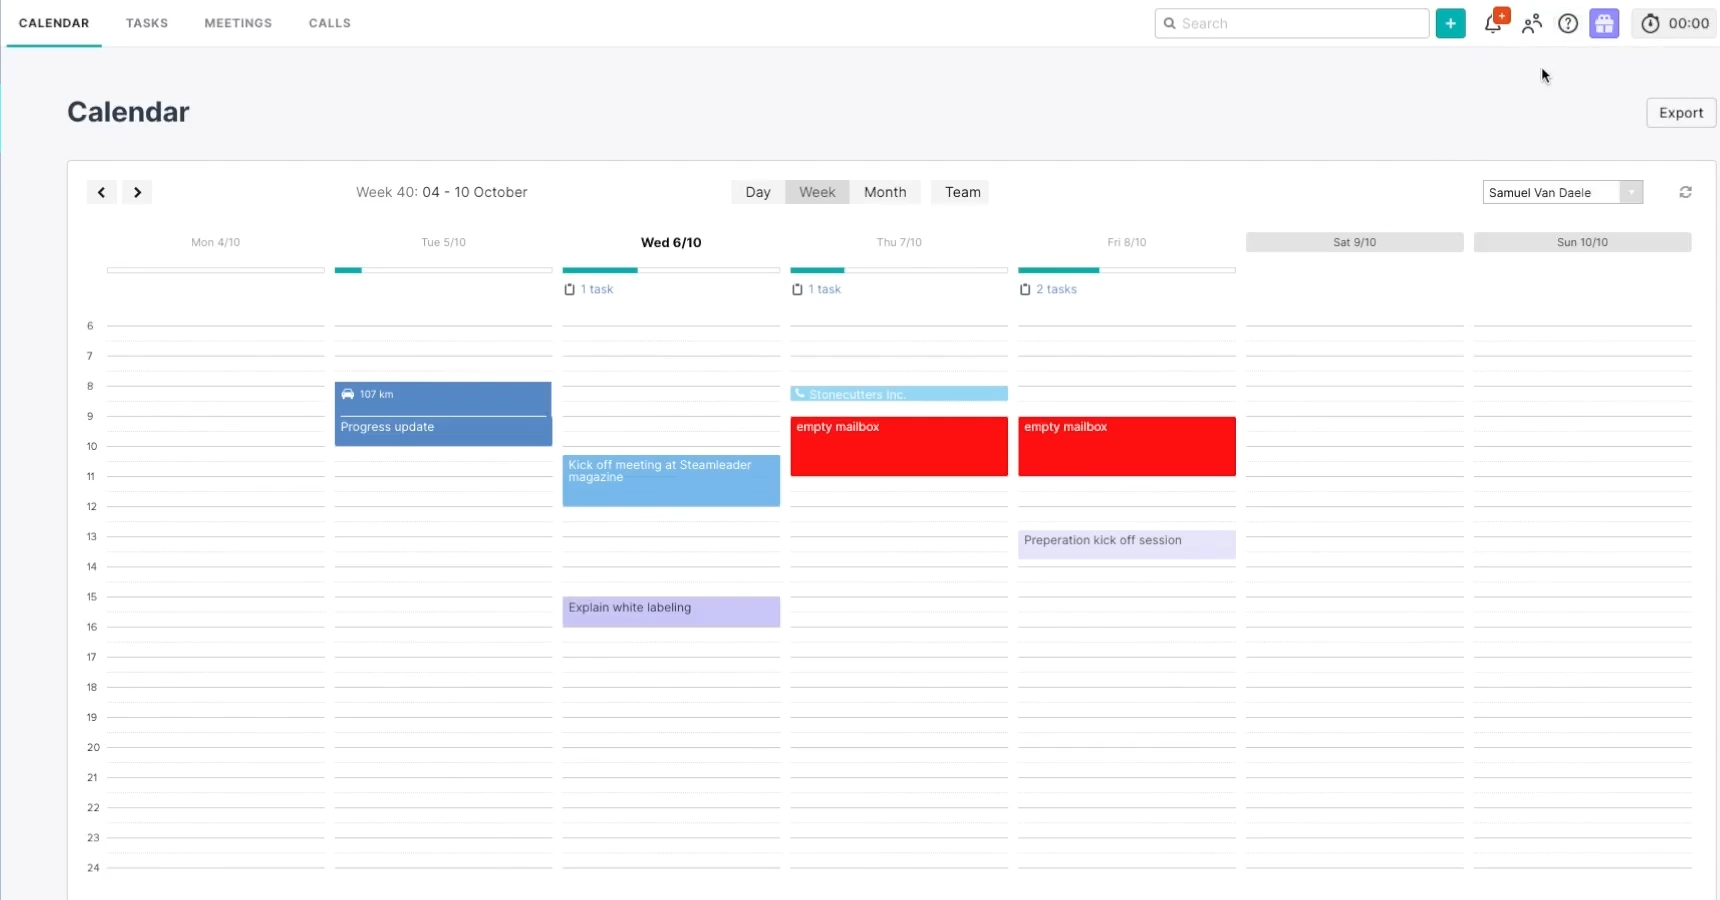
Task: Click the teal plus quick-add icon
Action: click(x=1451, y=23)
